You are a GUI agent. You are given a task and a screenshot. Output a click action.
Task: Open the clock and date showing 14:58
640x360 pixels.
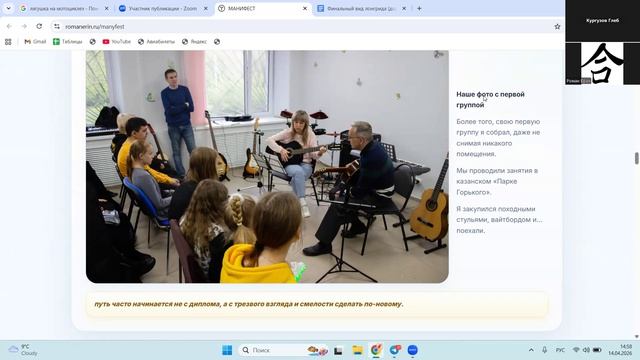coord(620,350)
